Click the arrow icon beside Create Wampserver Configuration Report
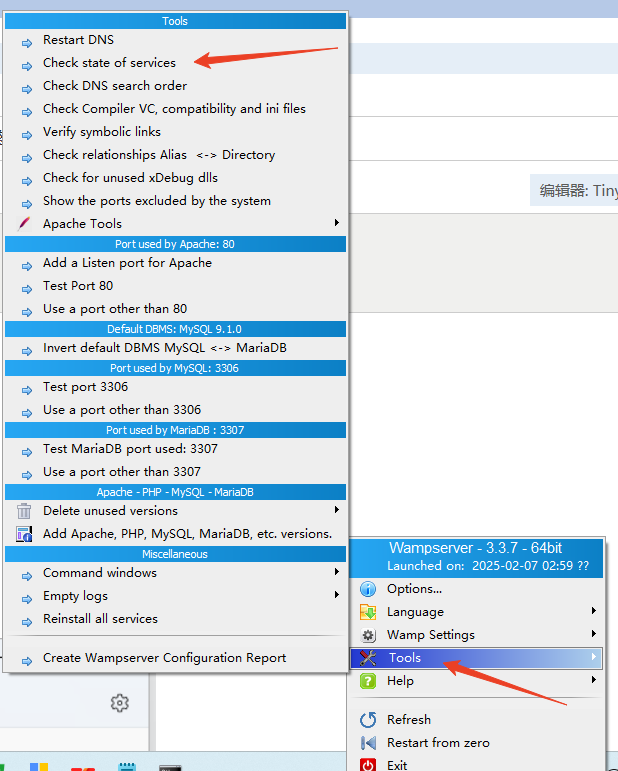 tap(27, 662)
